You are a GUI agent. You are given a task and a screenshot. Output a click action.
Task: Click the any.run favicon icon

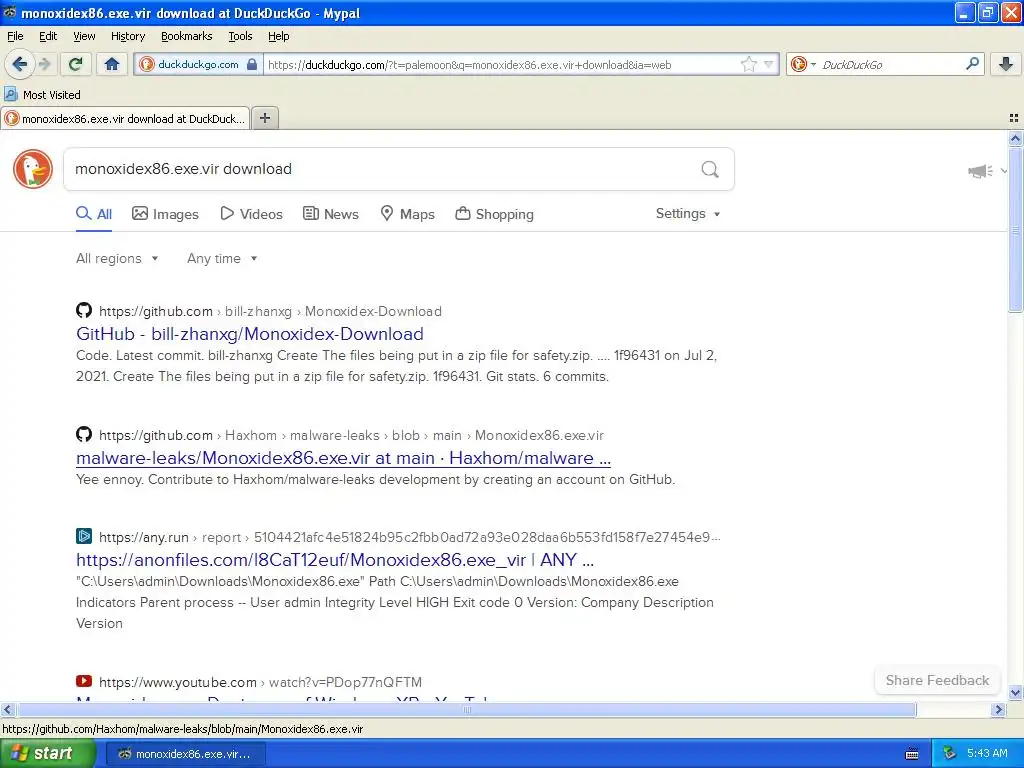pyautogui.click(x=84, y=536)
